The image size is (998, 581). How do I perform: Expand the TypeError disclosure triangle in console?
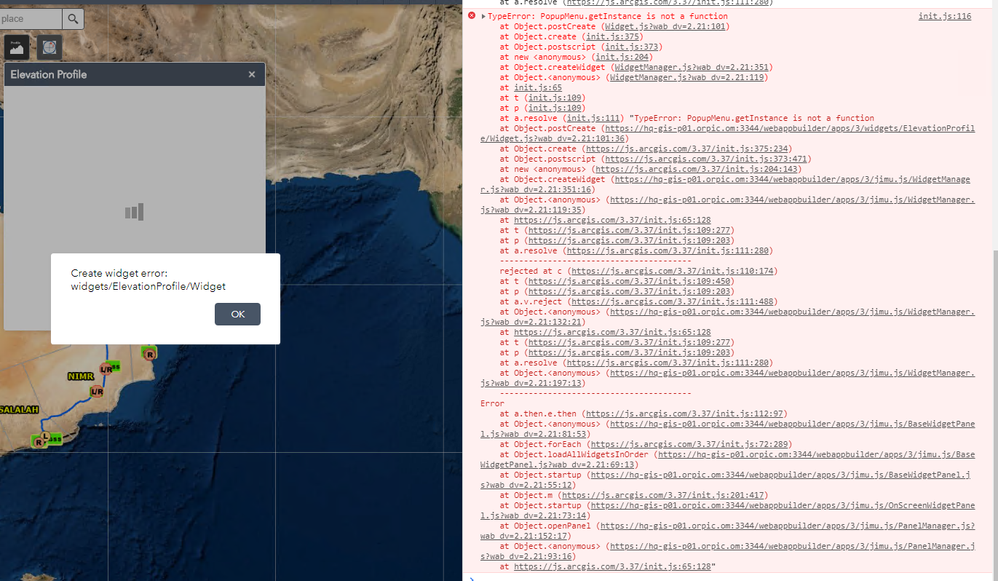click(484, 17)
